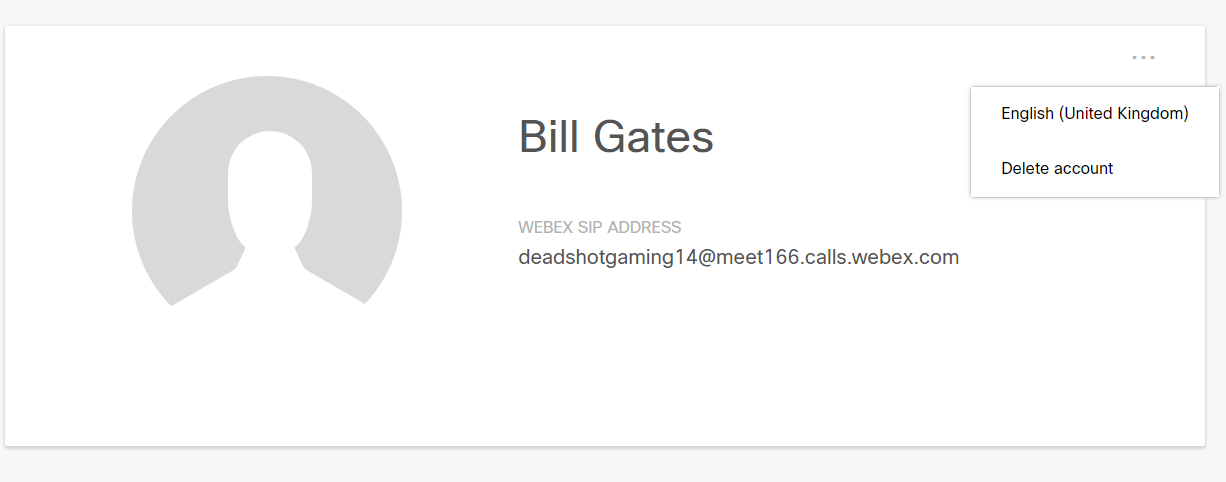Viewport: 1226px width, 482px height.
Task: Open the three-dot more options menu
Action: 1143,57
